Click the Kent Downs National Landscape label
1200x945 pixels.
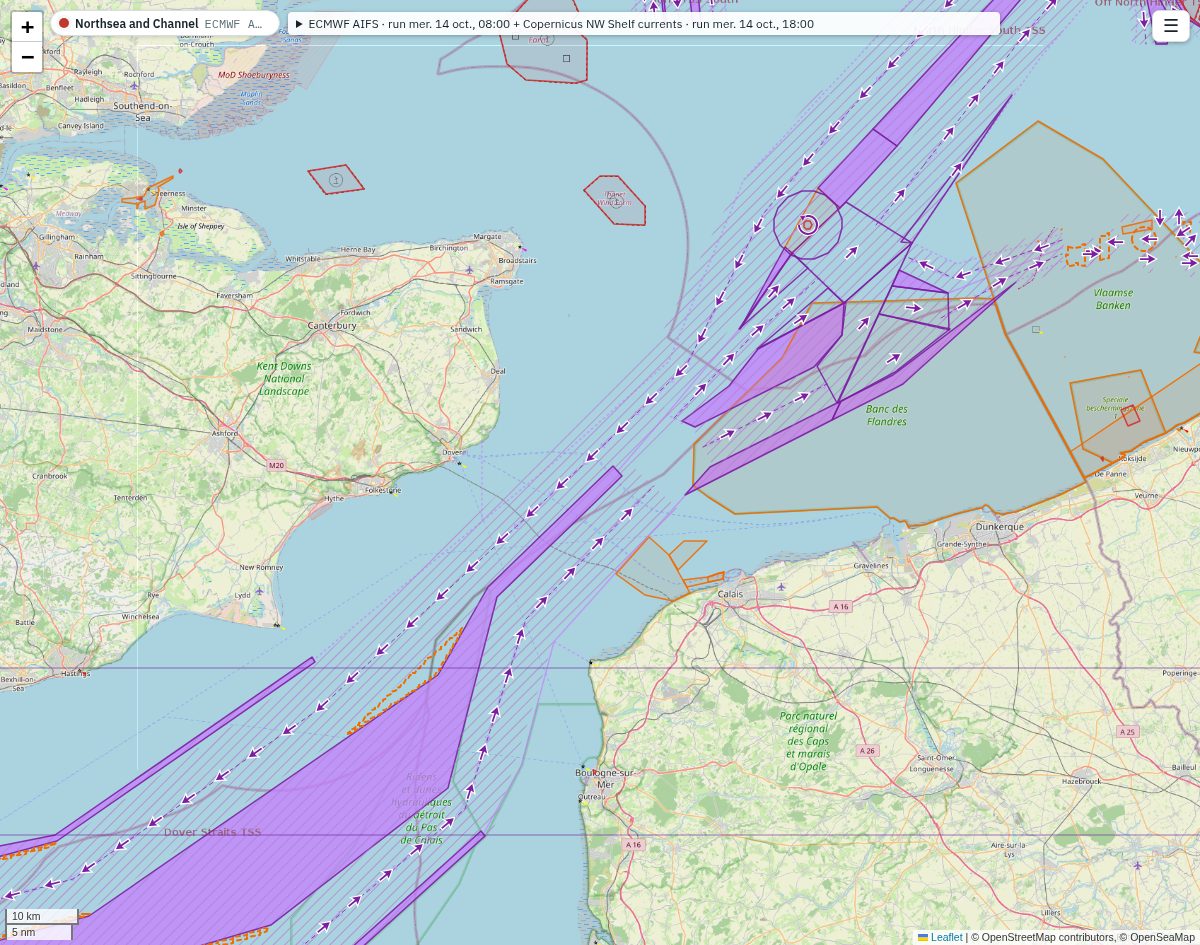click(284, 378)
